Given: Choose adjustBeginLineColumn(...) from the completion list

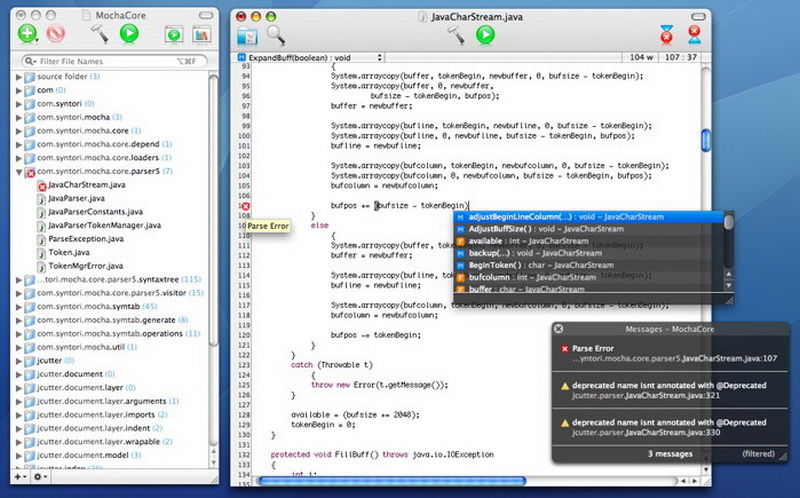Looking at the screenshot, I should click(588, 217).
